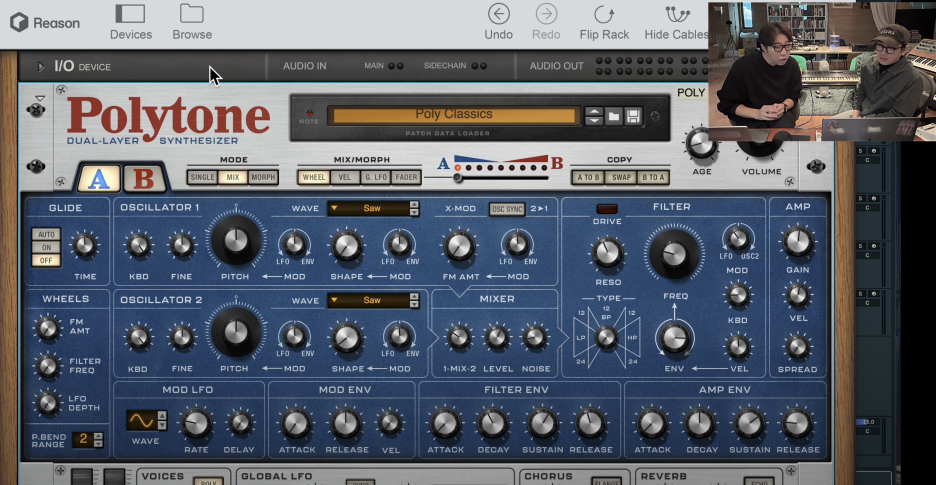Click the Filter Env ATTACK knob
936x485 pixels.
click(x=444, y=423)
